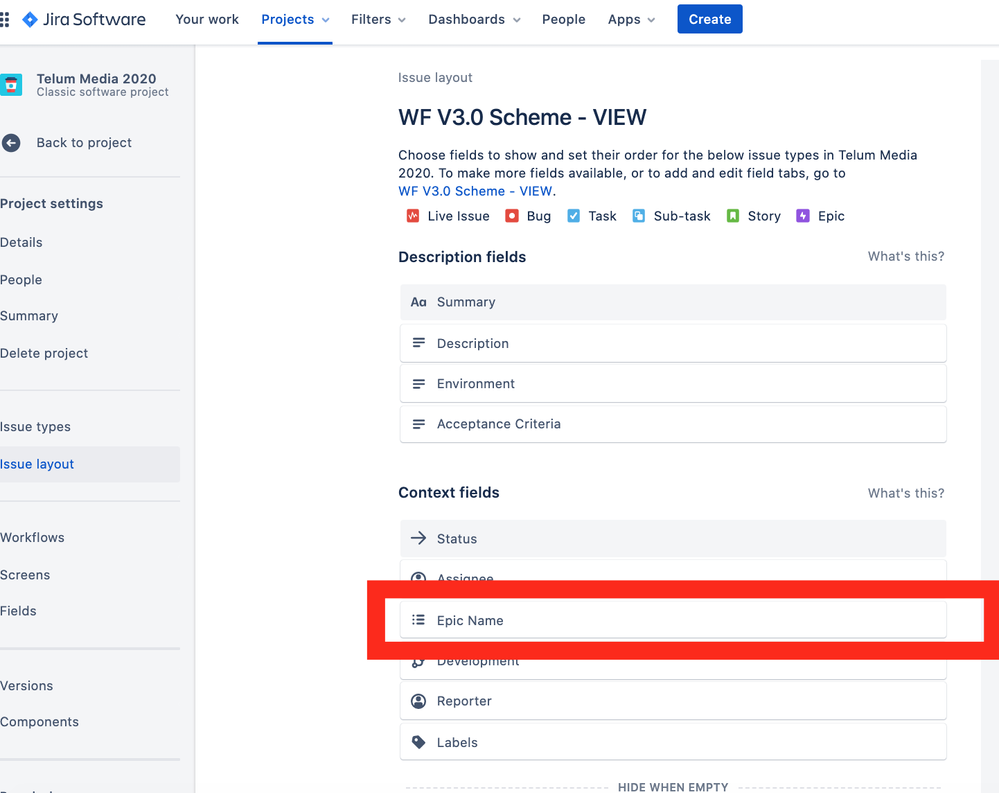Select the Description field row
Image resolution: width=999 pixels, height=793 pixels.
pyautogui.click(x=673, y=343)
